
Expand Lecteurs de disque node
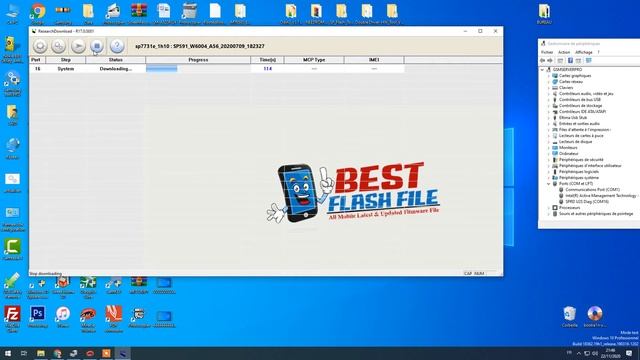click(549, 142)
